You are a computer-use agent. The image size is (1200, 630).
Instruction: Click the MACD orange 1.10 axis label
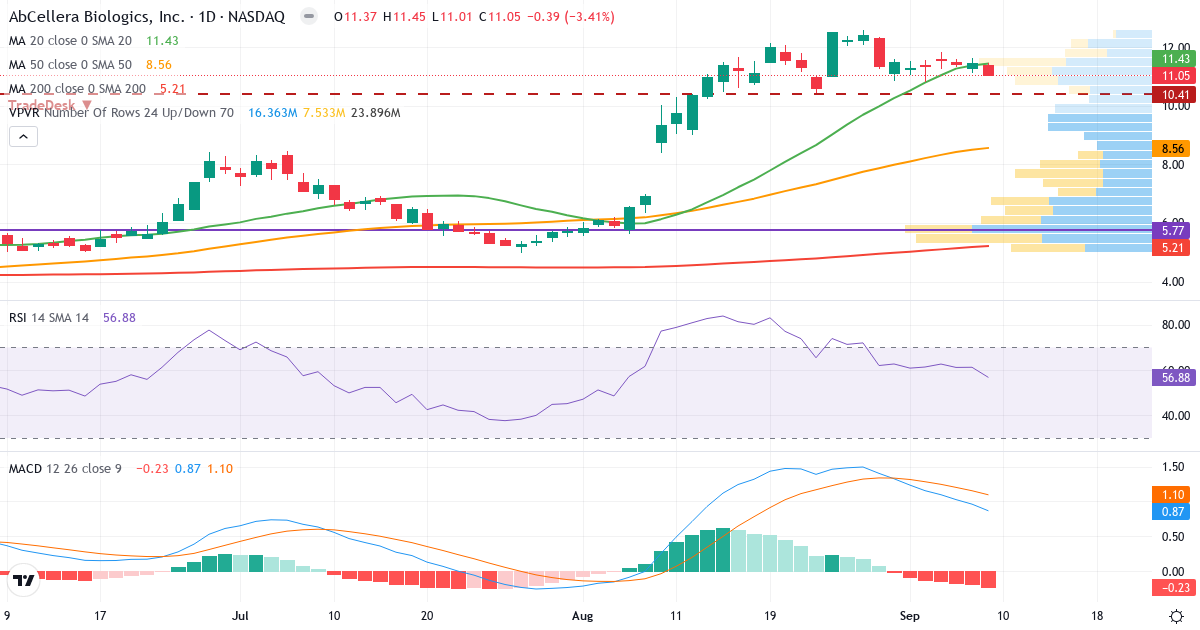1169,494
